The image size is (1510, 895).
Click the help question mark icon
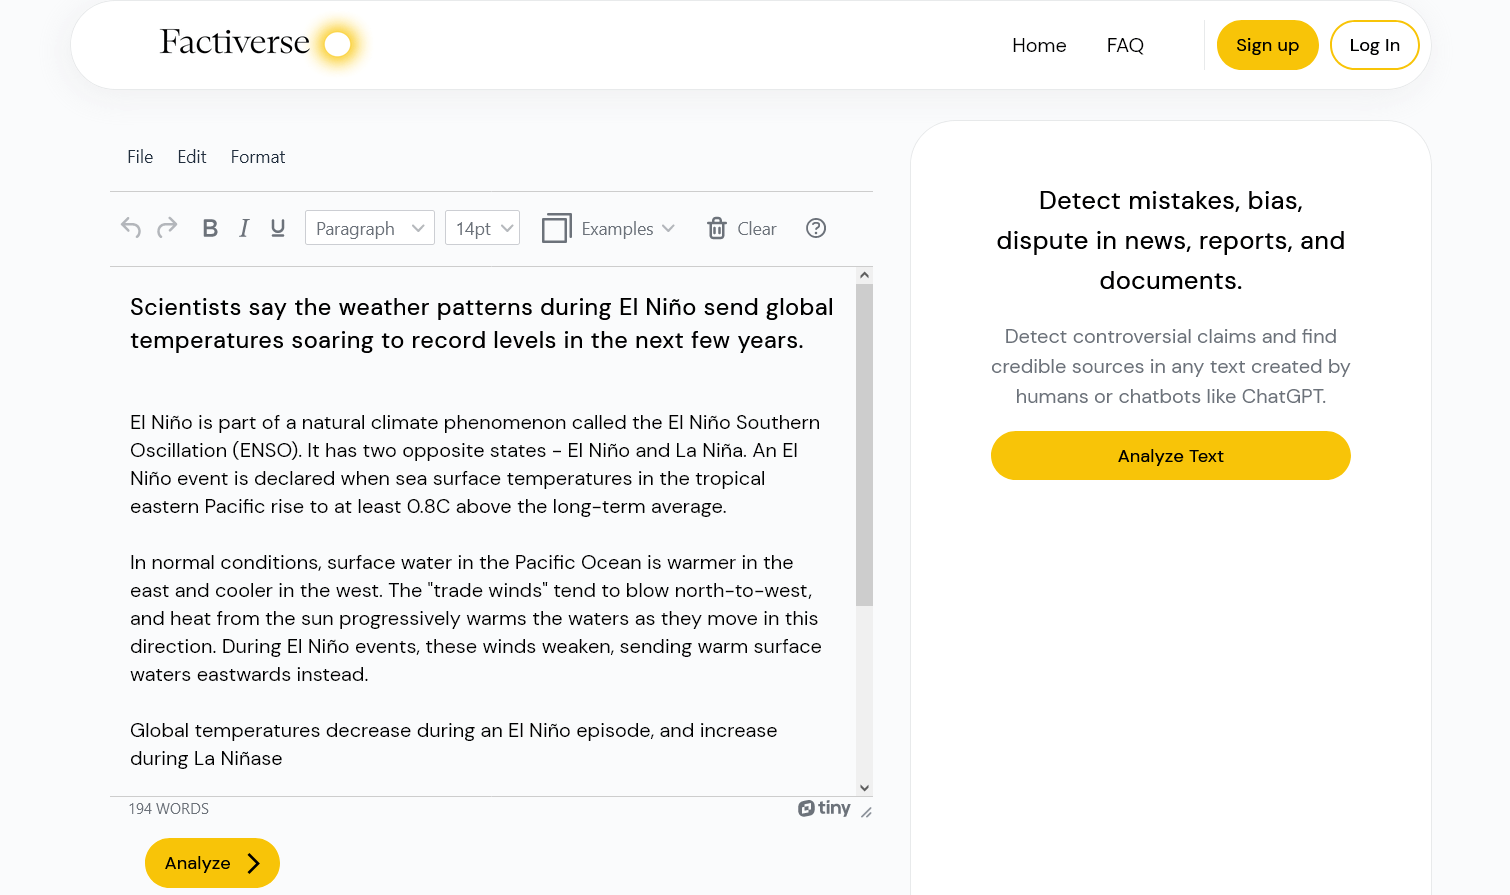tap(816, 228)
